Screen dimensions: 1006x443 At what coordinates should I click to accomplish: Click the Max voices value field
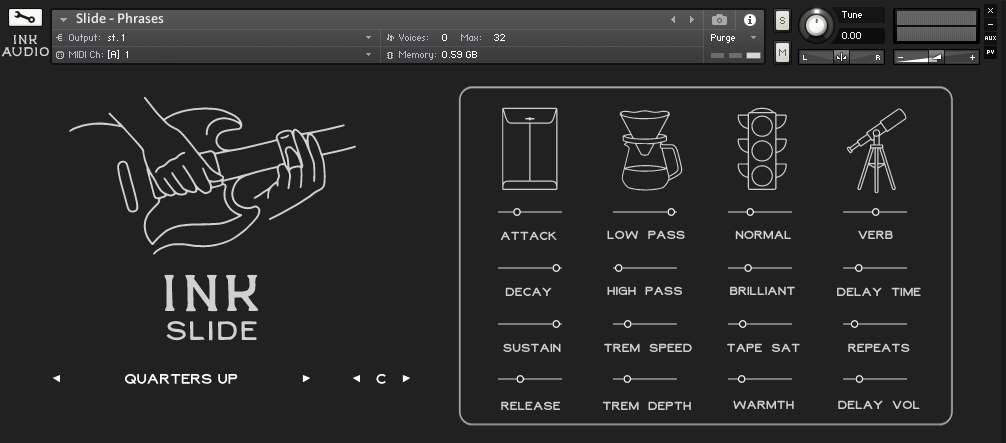[x=499, y=38]
